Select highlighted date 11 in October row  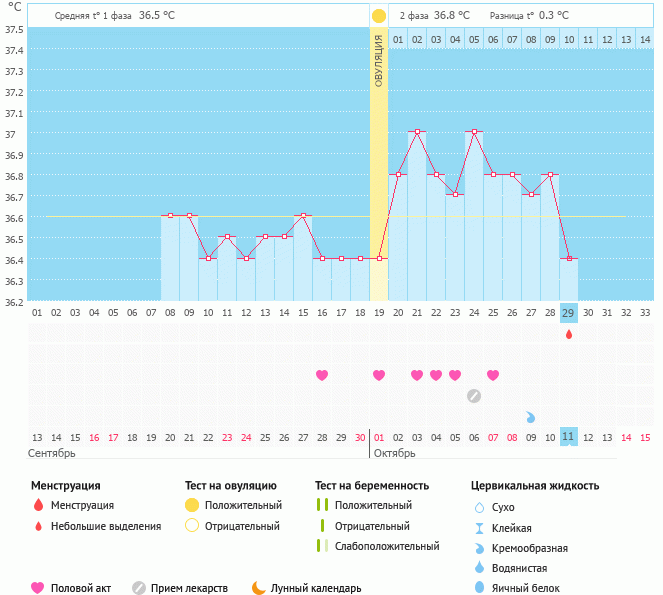pyautogui.click(x=569, y=437)
